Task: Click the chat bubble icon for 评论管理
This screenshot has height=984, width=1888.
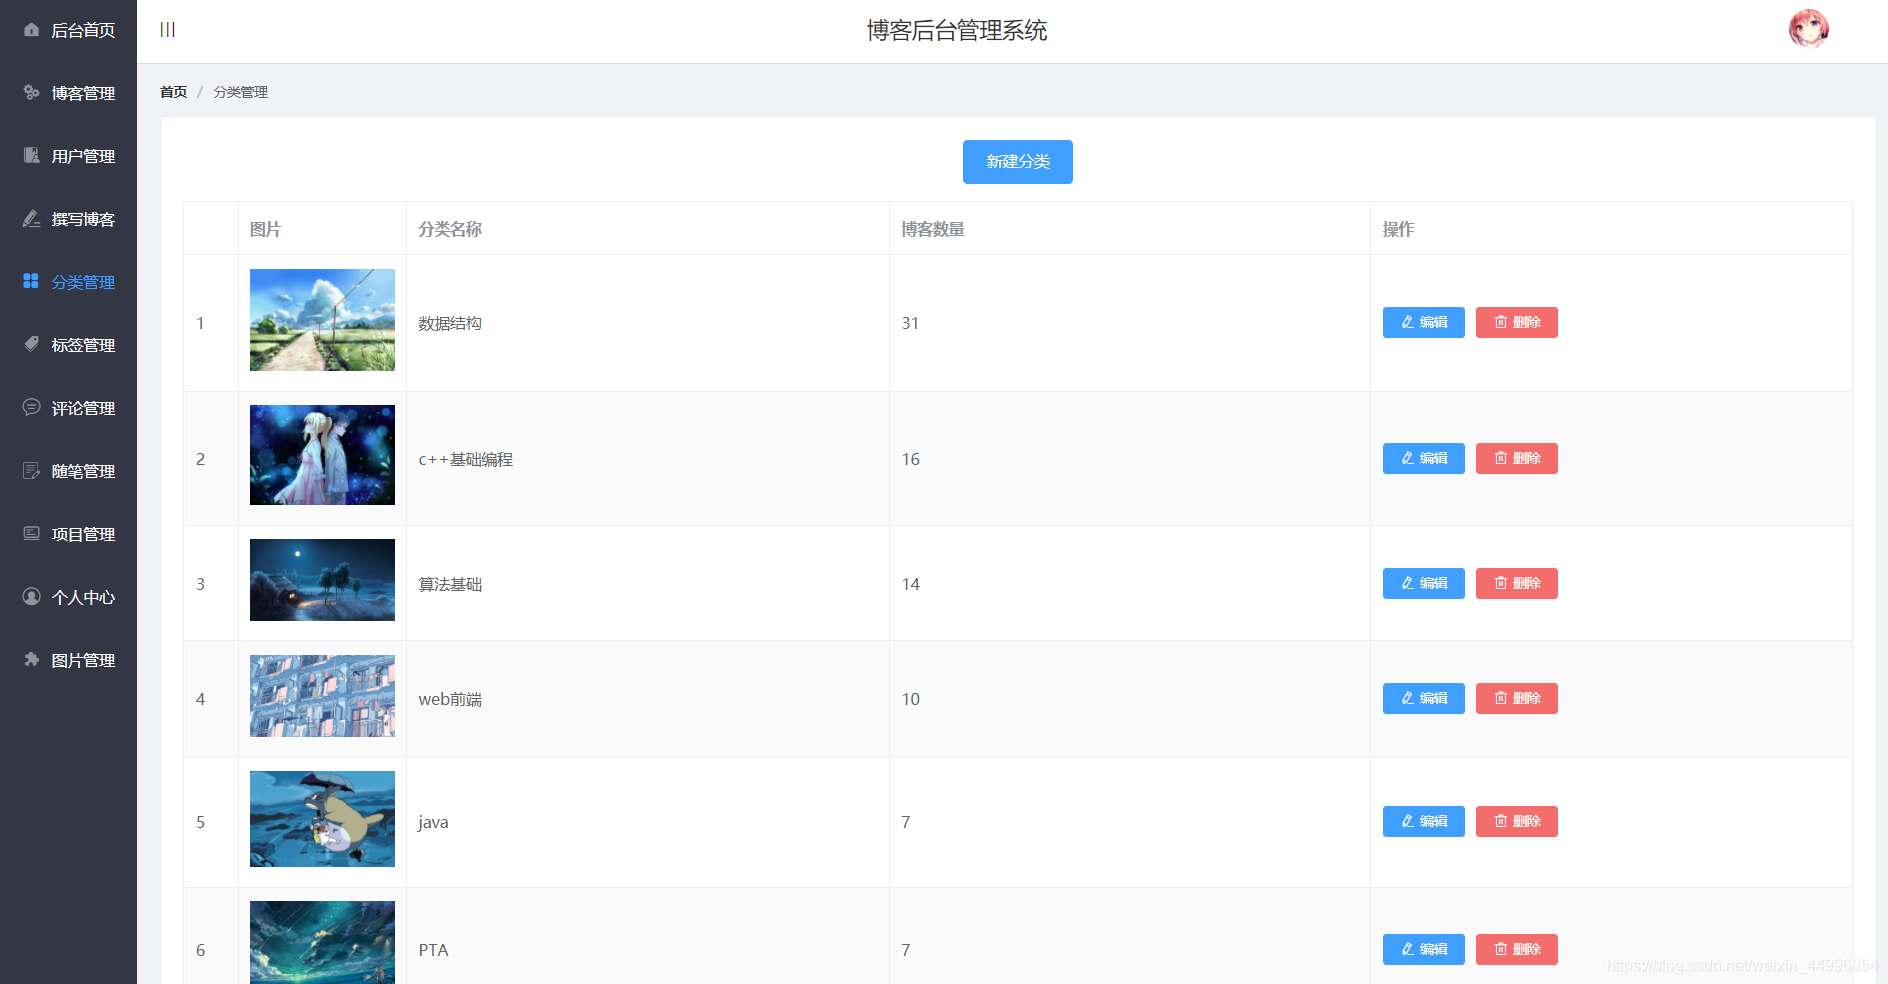Action: click(32, 407)
